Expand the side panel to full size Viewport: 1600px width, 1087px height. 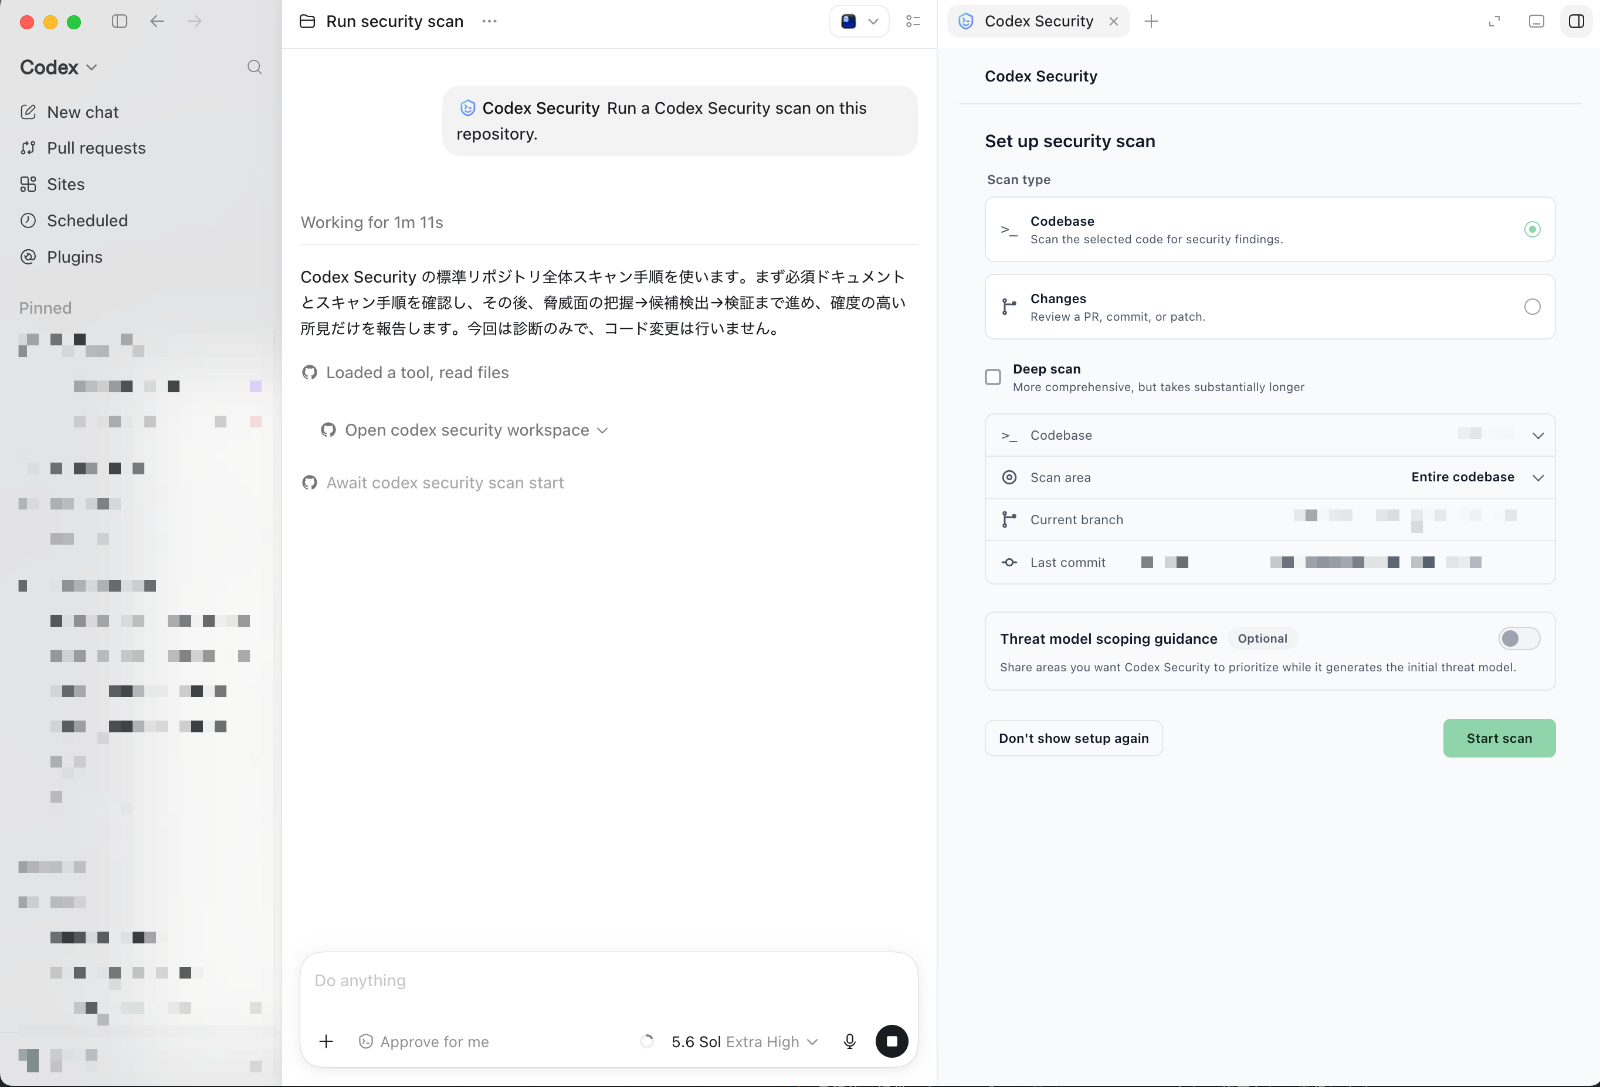(1495, 21)
